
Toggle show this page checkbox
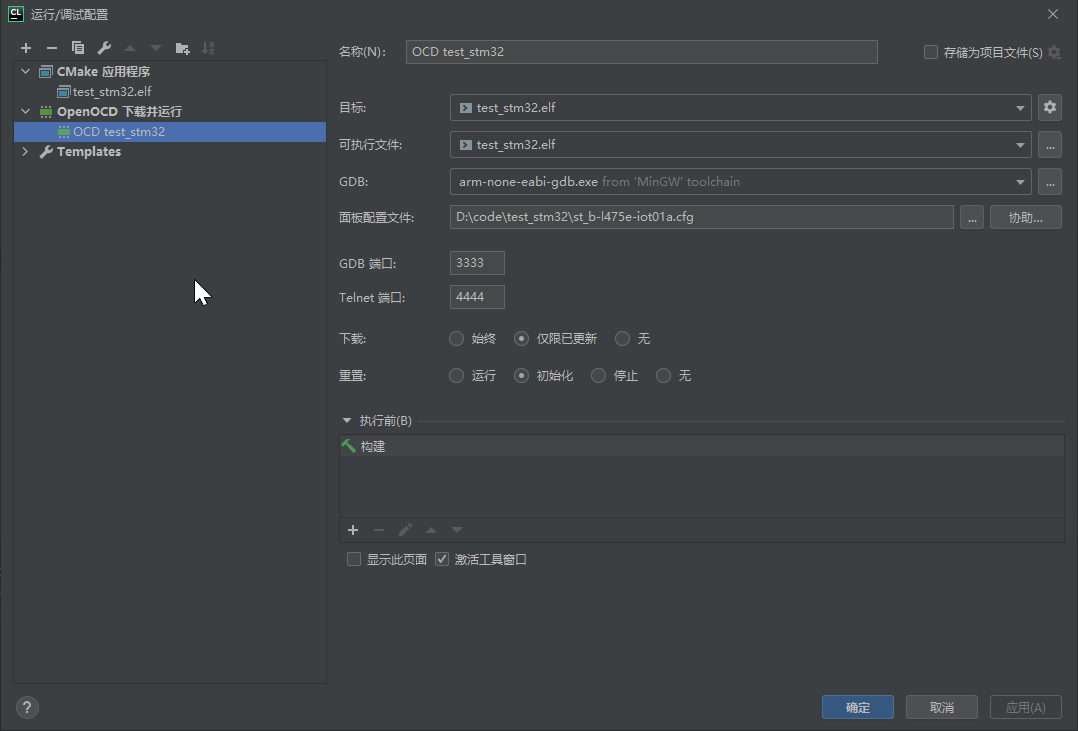(354, 559)
